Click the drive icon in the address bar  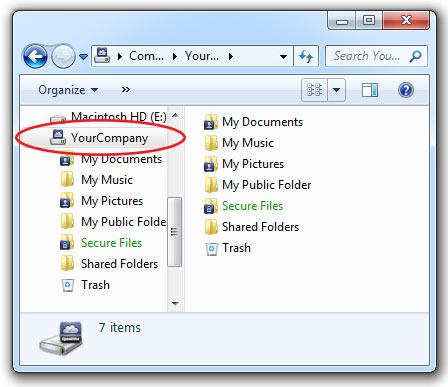coord(102,56)
